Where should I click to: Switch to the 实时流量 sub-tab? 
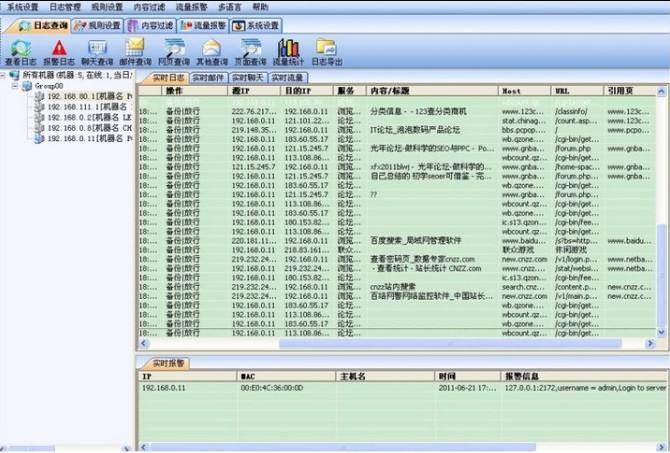click(288, 78)
